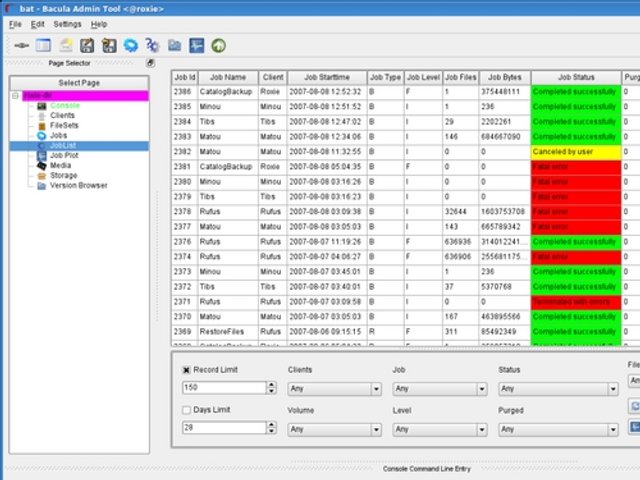Sort by the Job Bytes column header
The width and height of the screenshot is (640, 480).
(504, 77)
